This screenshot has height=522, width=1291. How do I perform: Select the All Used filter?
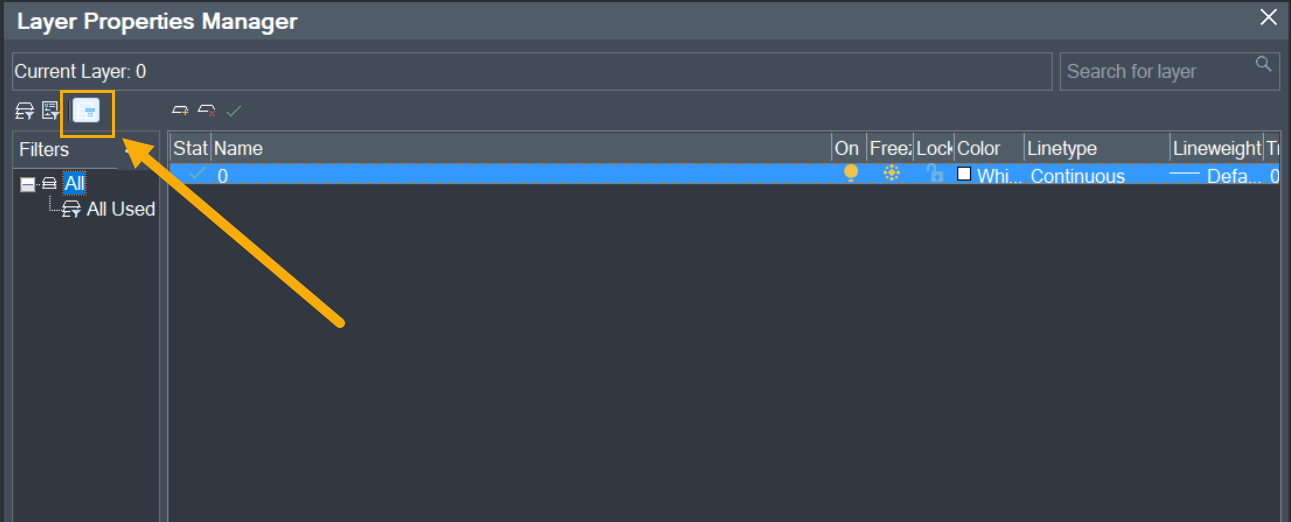pos(121,209)
